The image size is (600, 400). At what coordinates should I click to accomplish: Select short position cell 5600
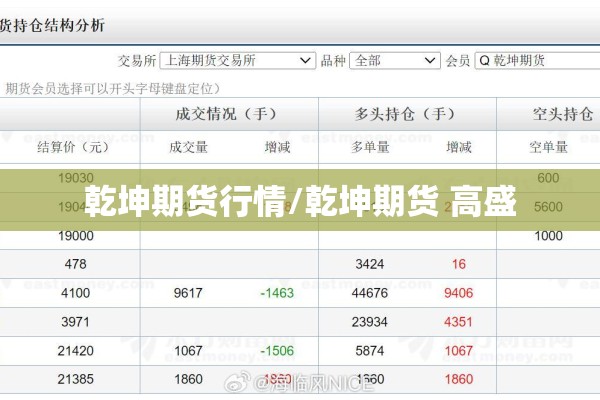548,207
